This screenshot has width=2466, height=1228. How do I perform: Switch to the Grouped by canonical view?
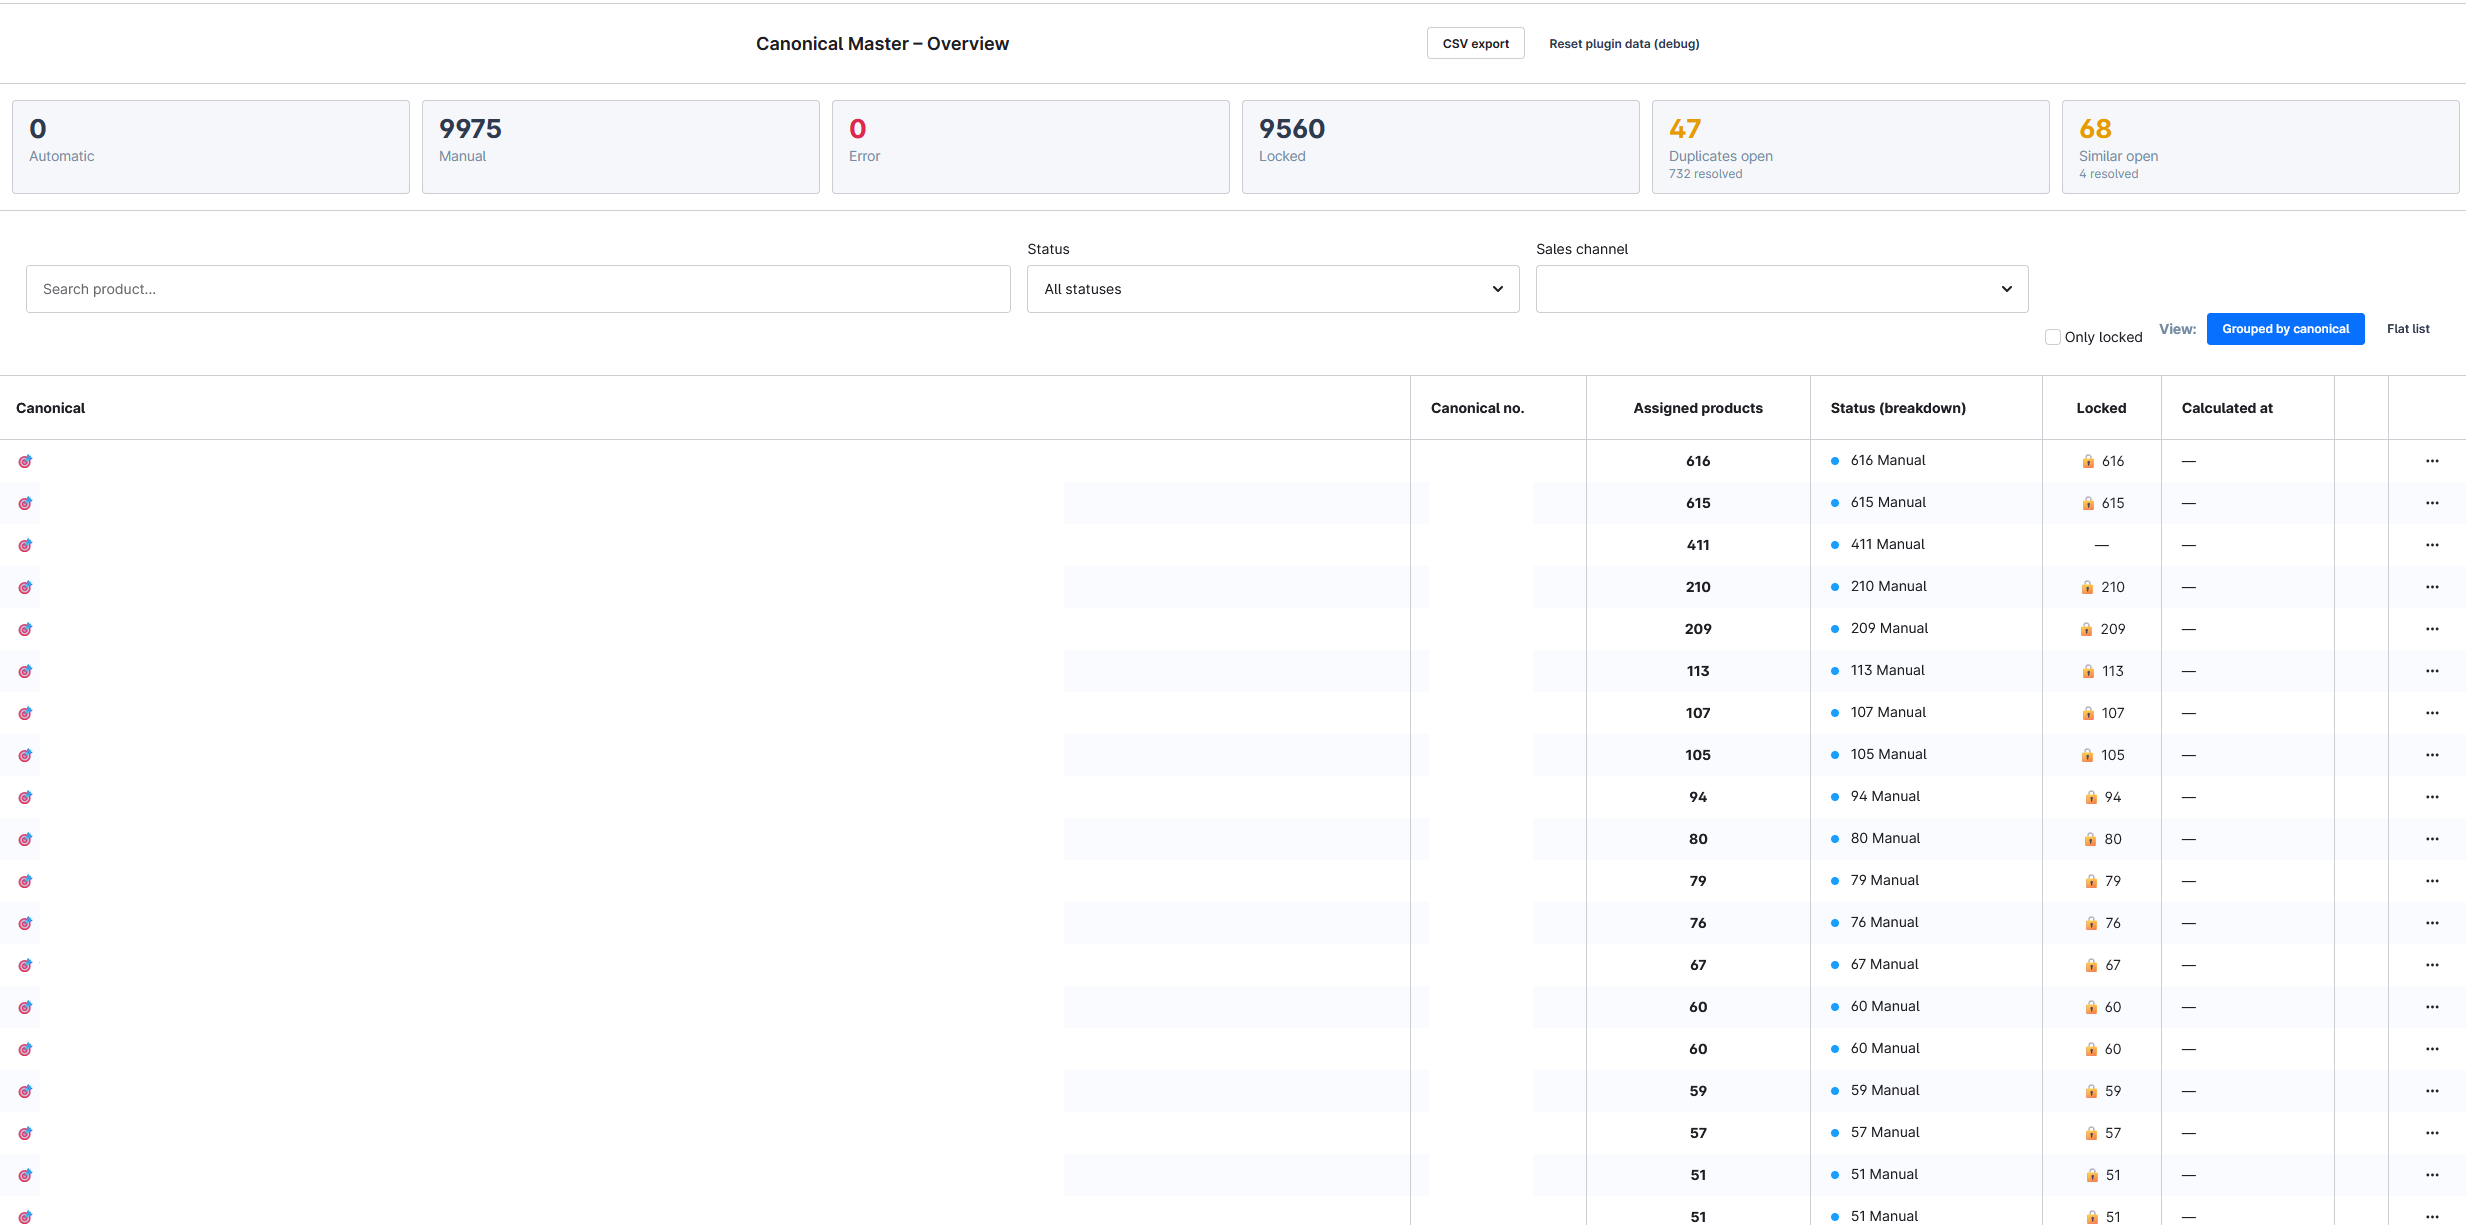click(x=2286, y=329)
